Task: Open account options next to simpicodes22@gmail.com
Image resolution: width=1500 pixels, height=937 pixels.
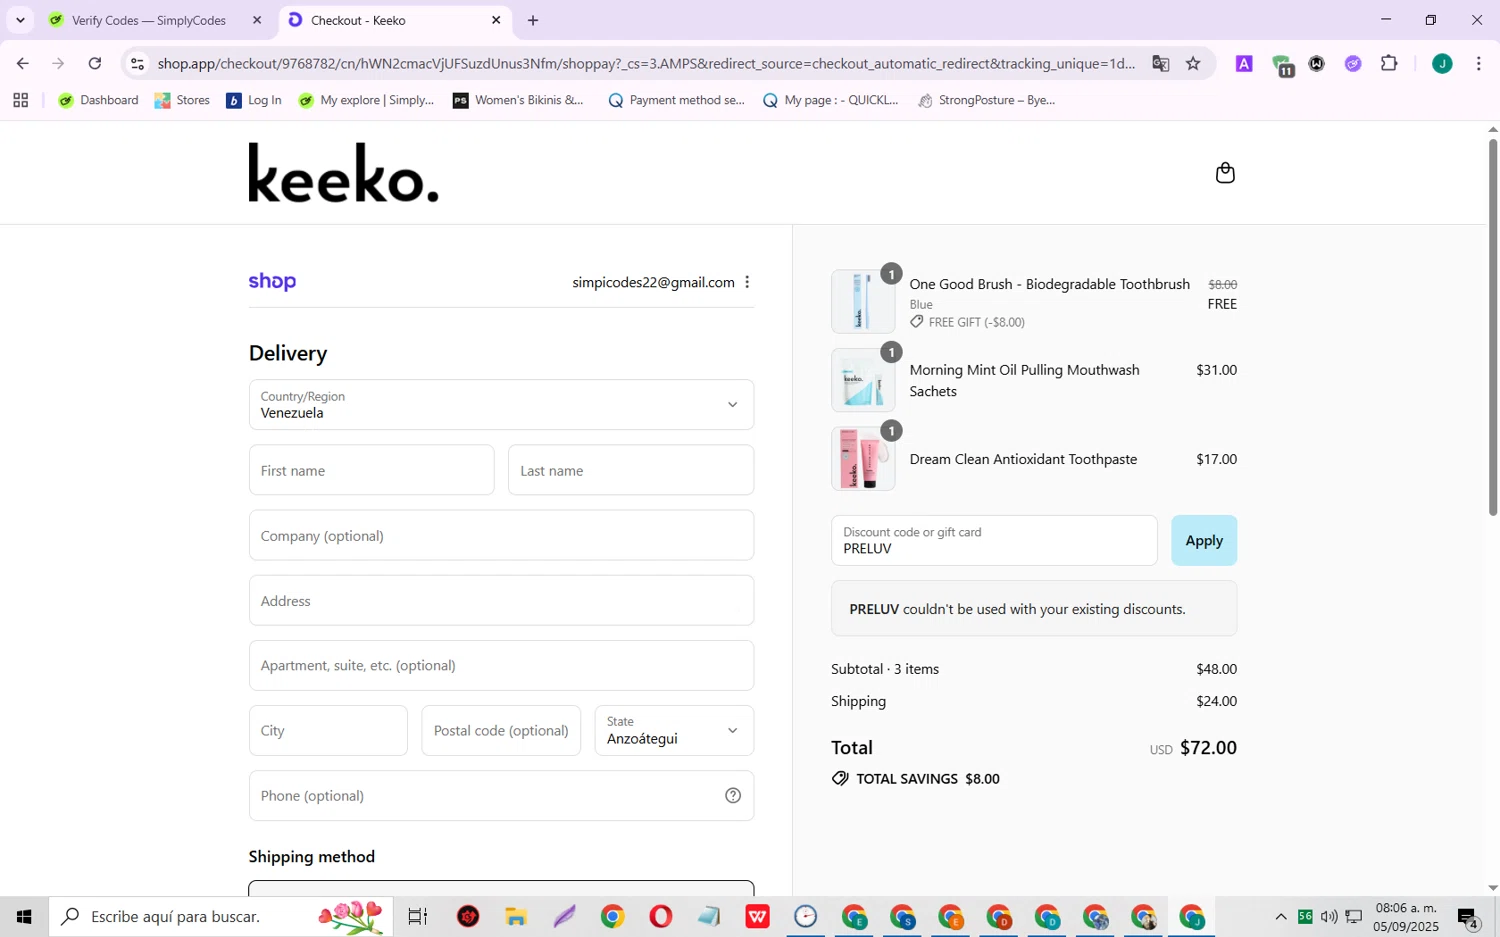Action: (x=747, y=282)
